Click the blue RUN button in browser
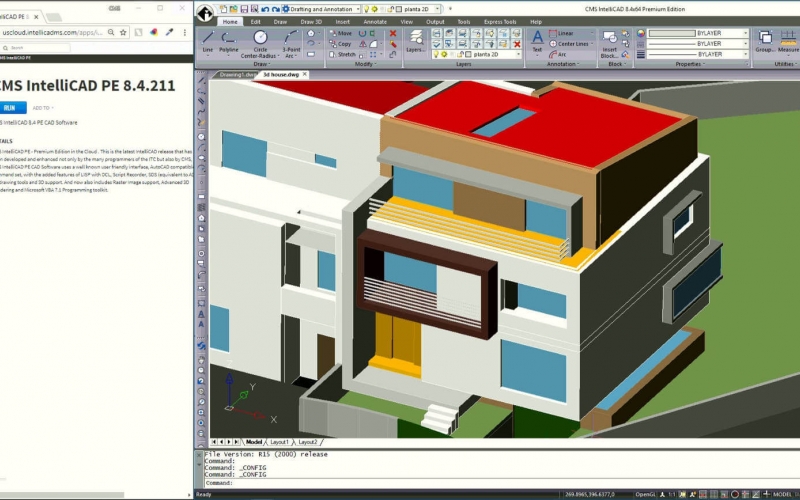Viewport: 800px width, 500px height. [11, 108]
